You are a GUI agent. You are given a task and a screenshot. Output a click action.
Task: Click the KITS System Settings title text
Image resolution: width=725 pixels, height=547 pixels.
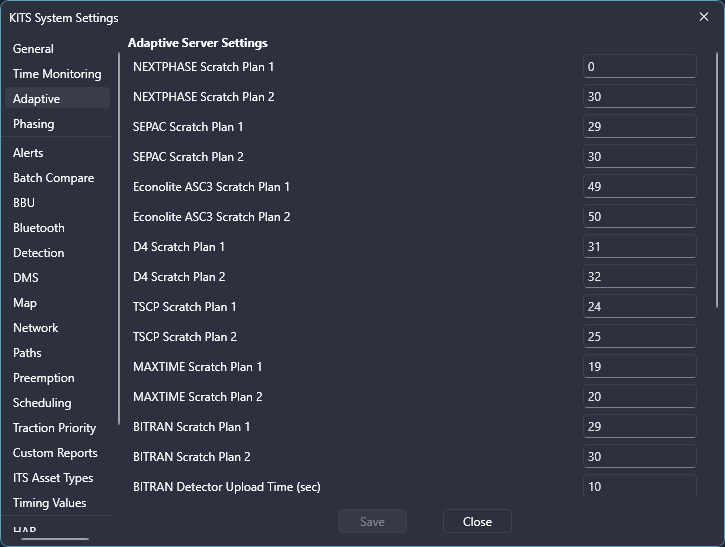(x=64, y=18)
